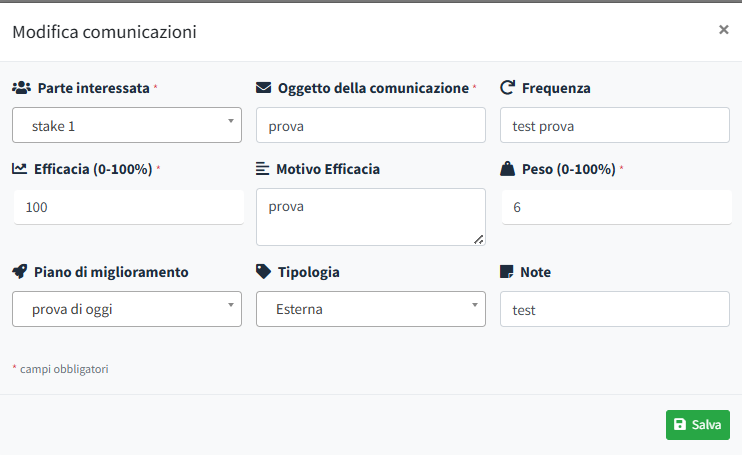Viewport: 742px width, 455px height.
Task: Close the Modifica comunicazioni dialog
Action: 723,30
